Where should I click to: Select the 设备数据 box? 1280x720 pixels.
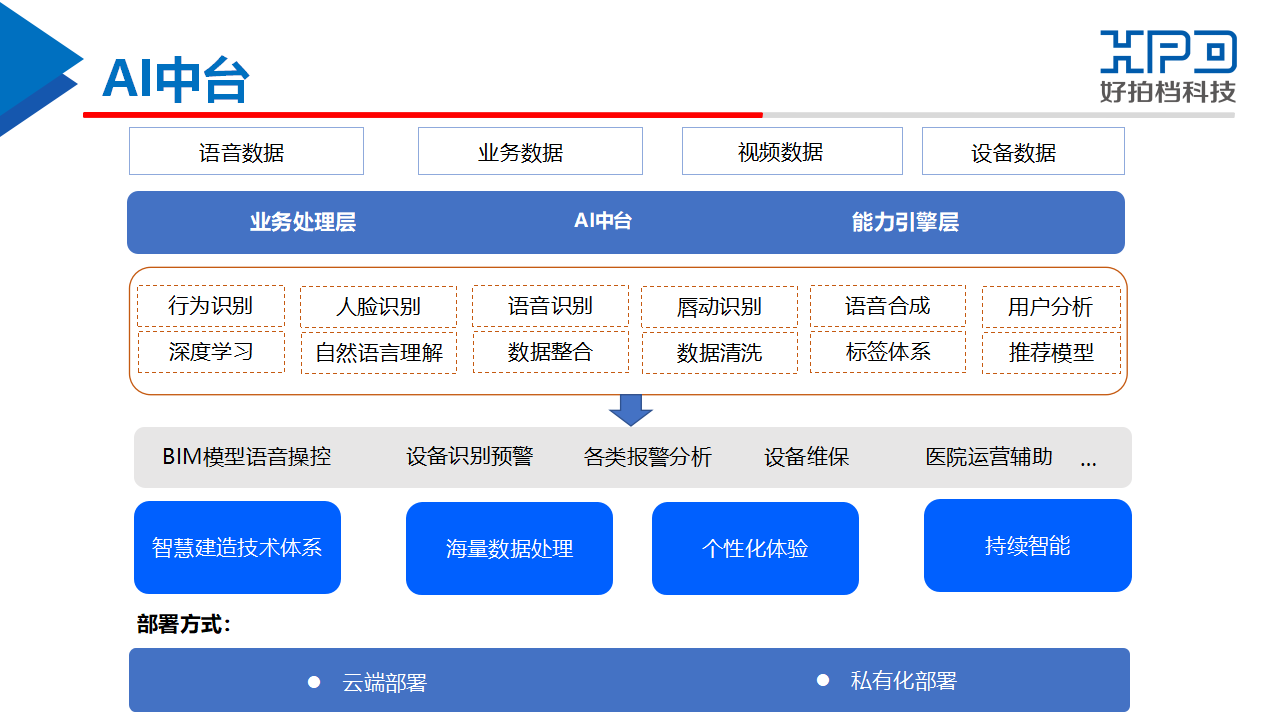pos(1023,152)
